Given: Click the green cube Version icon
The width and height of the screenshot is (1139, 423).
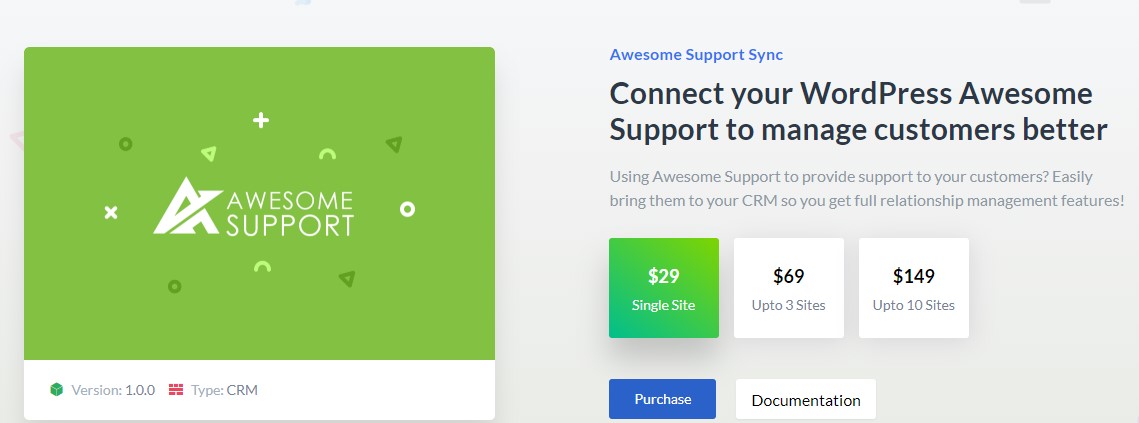Looking at the screenshot, I should tap(57, 390).
